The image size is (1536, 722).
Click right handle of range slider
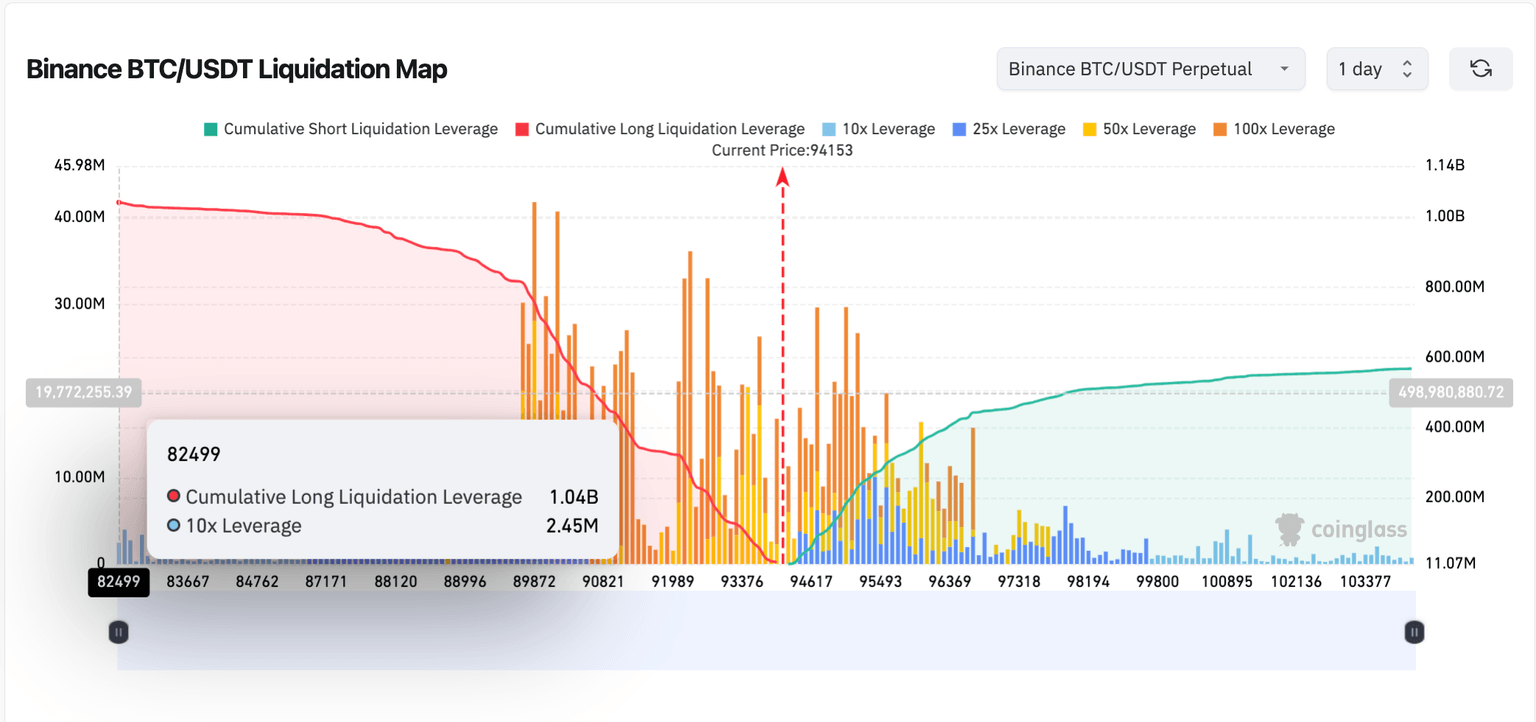pyautogui.click(x=1414, y=631)
